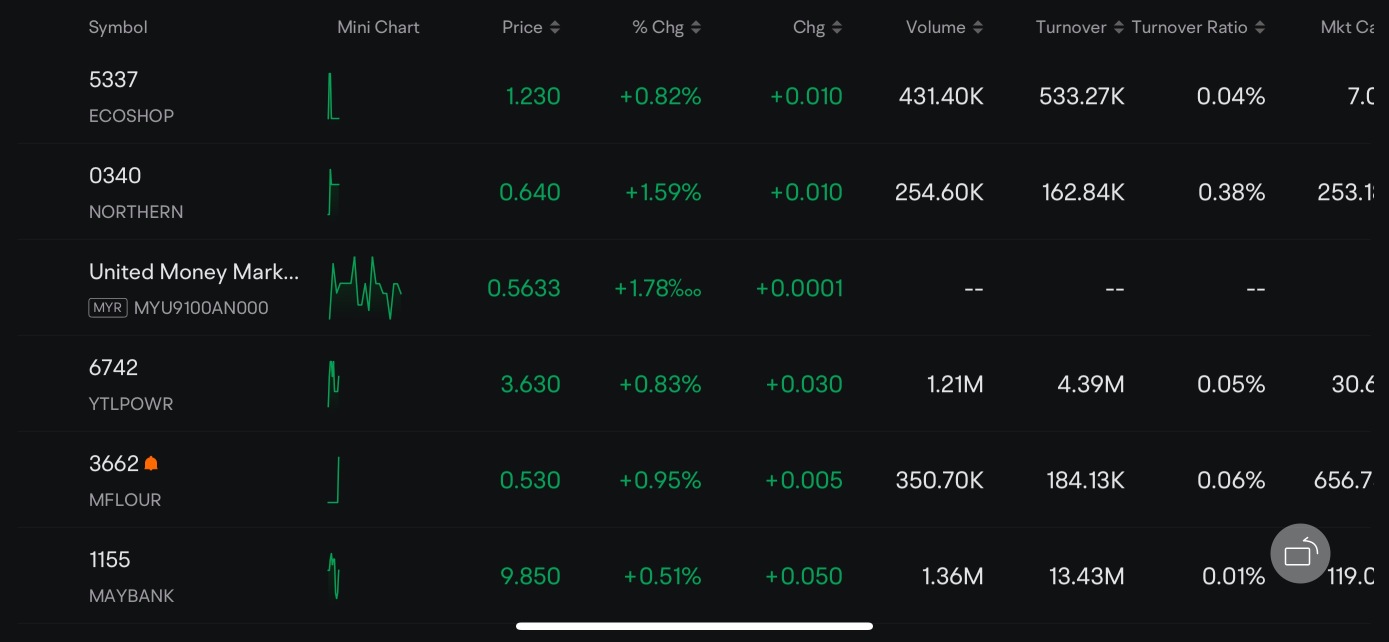Select the Symbol column header

118,28
